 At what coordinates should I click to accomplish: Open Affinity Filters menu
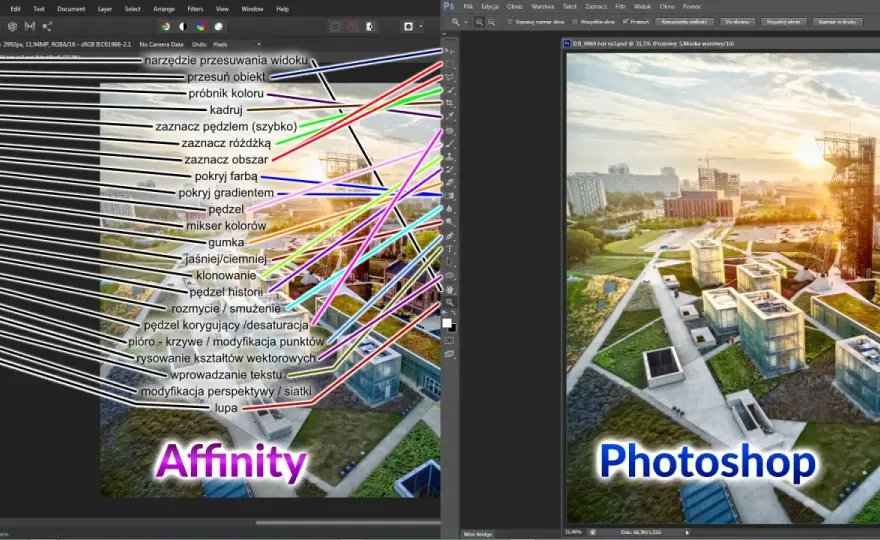(195, 9)
